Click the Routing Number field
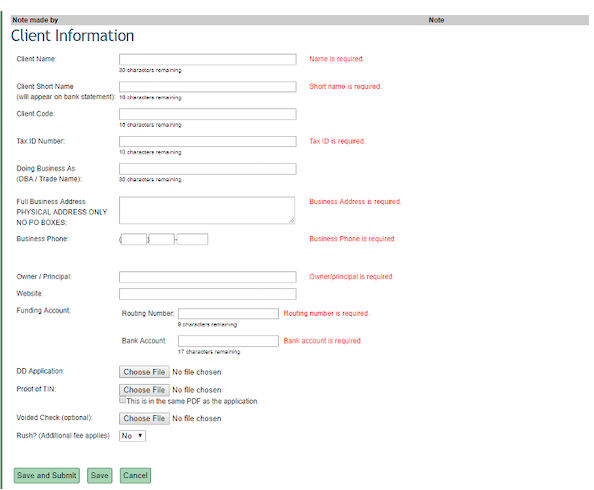This screenshot has height=490, width=594. tap(228, 313)
